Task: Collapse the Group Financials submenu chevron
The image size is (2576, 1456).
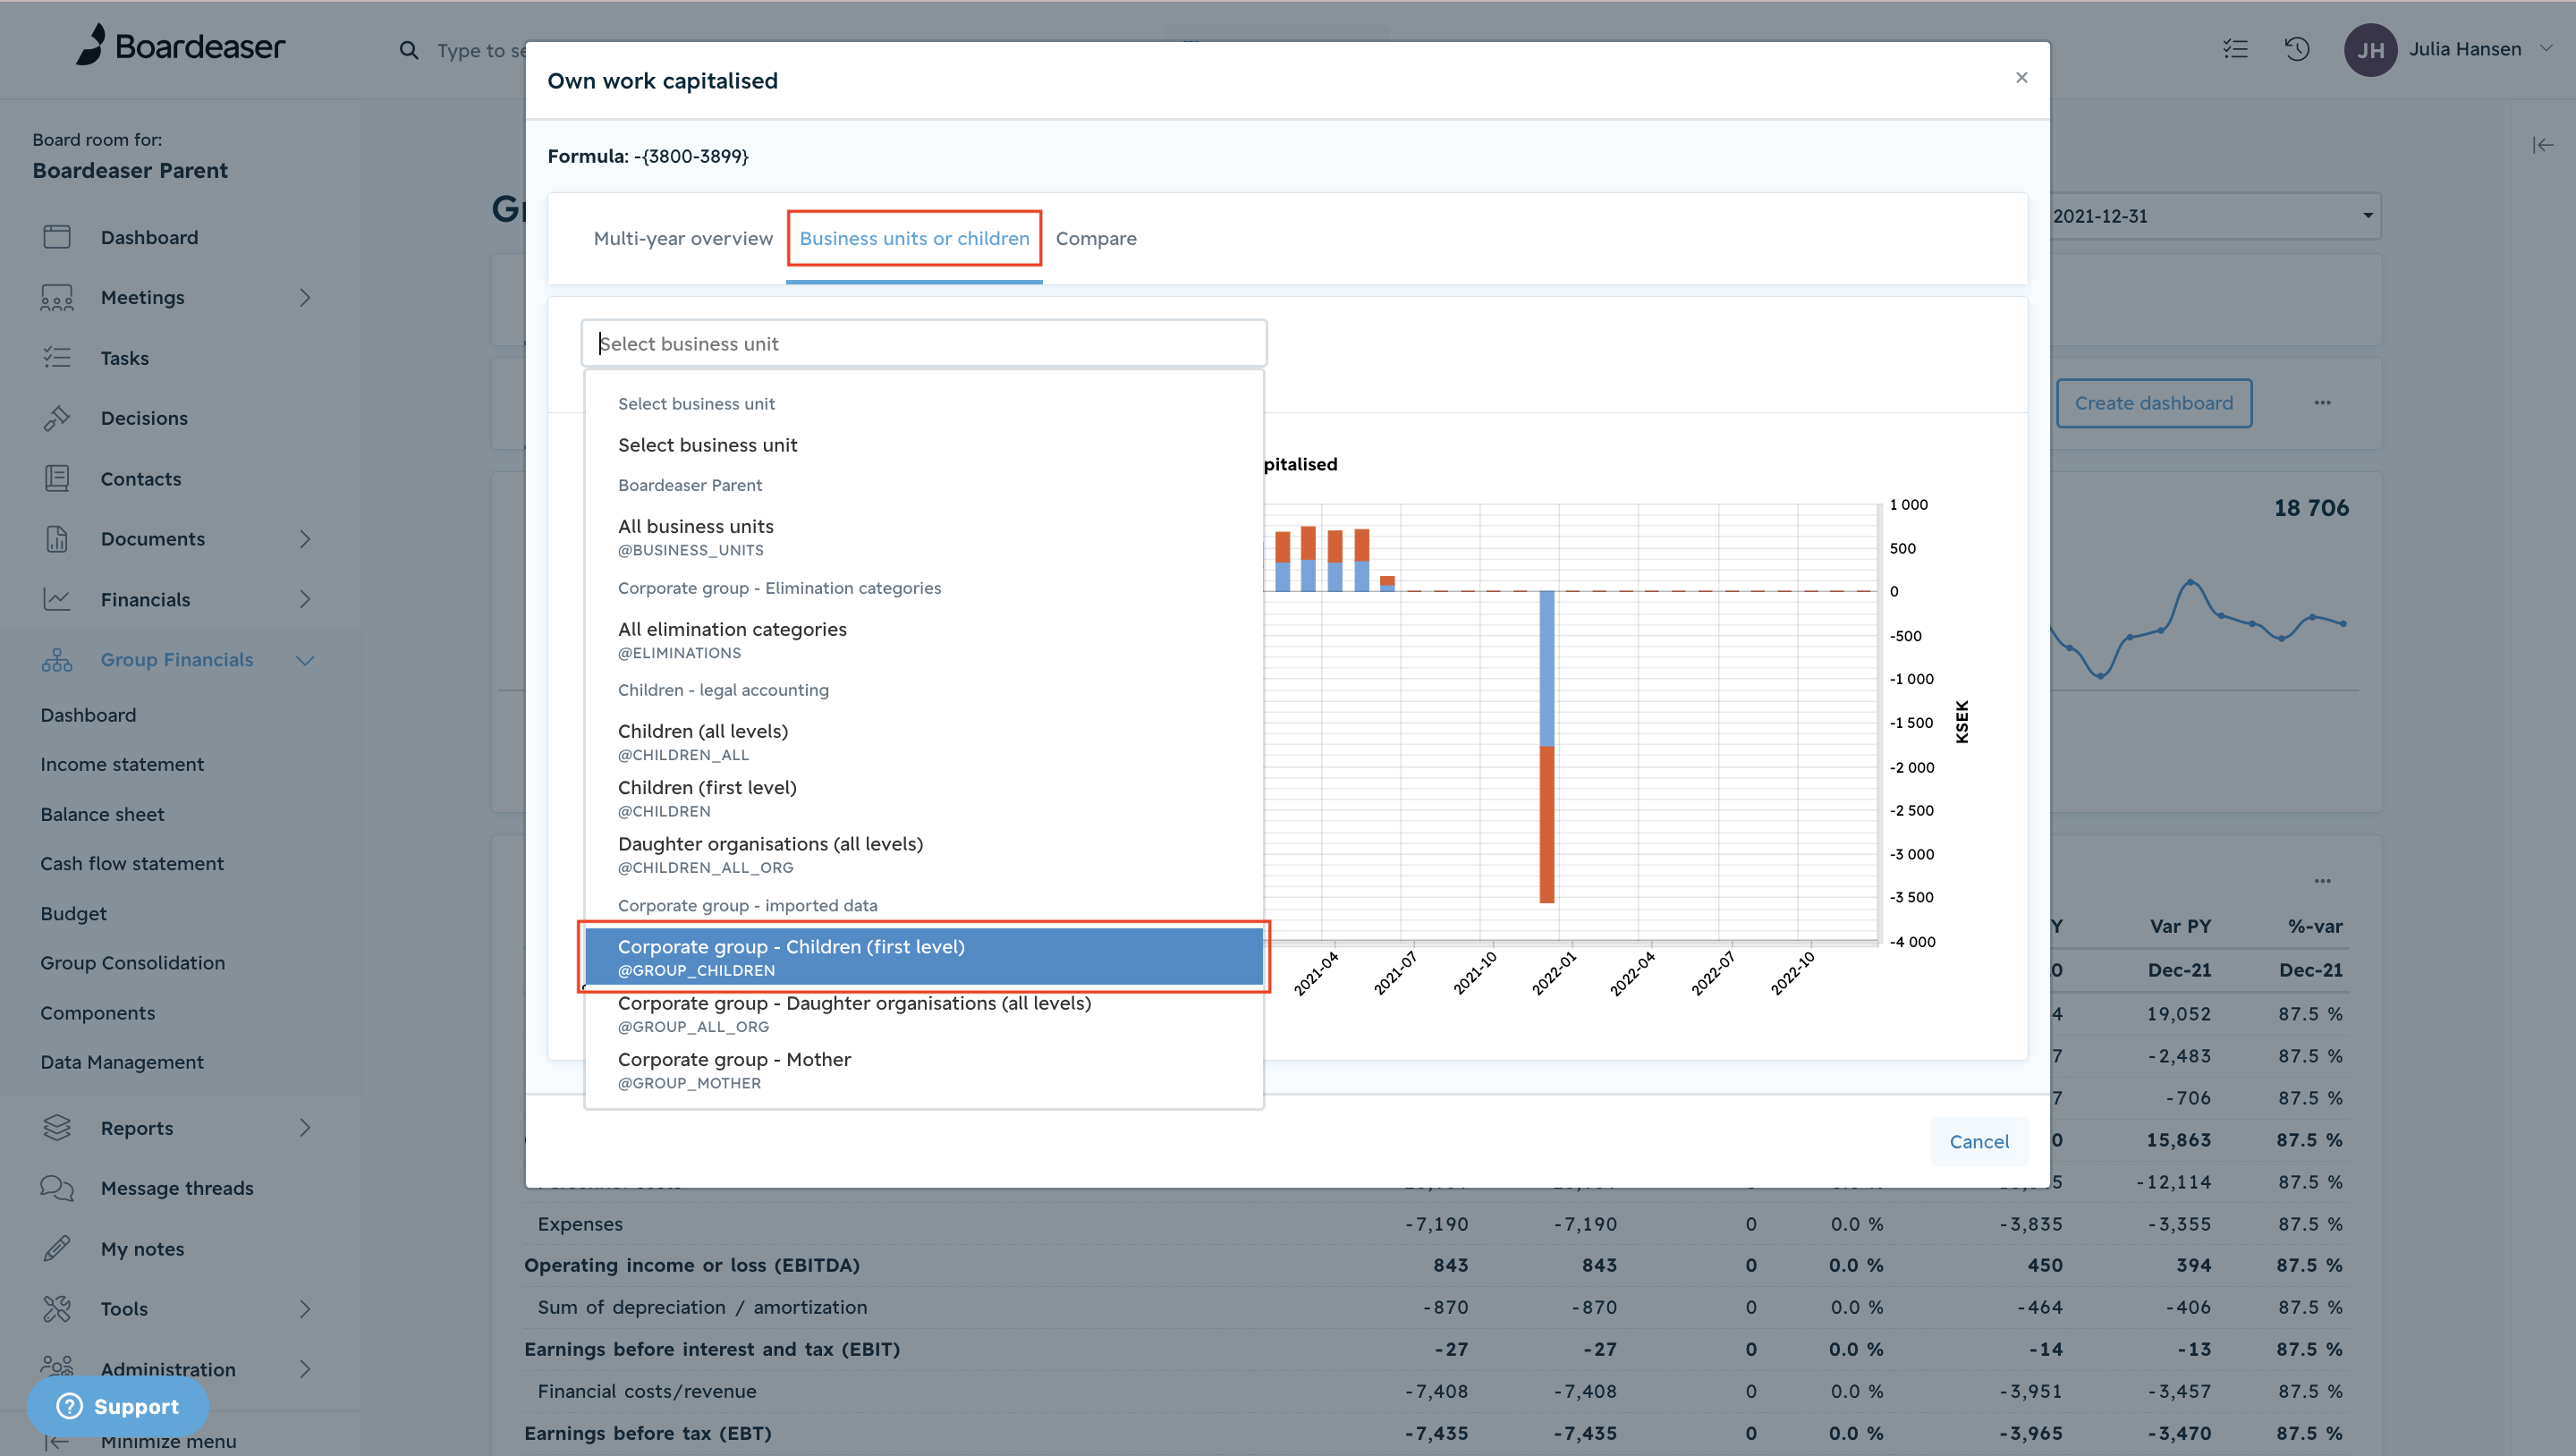Action: [305, 660]
